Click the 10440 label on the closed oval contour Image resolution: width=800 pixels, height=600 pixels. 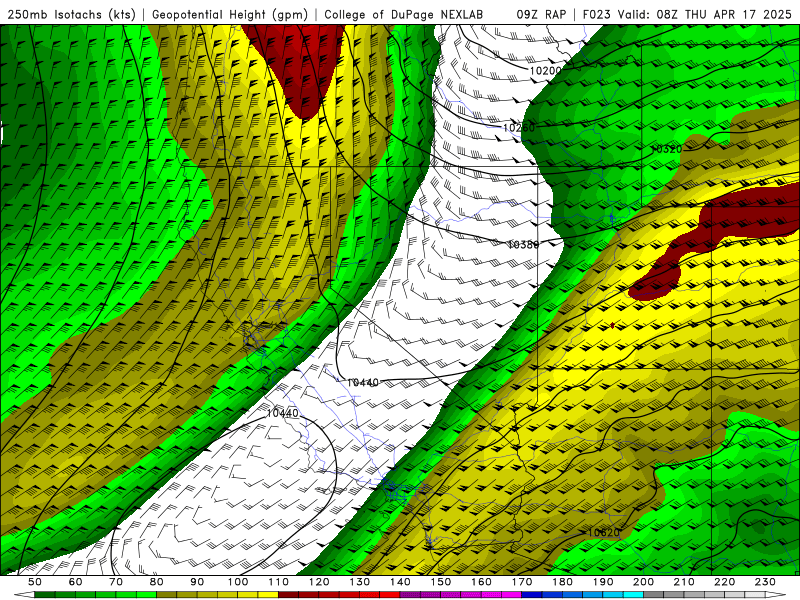[x=282, y=413]
